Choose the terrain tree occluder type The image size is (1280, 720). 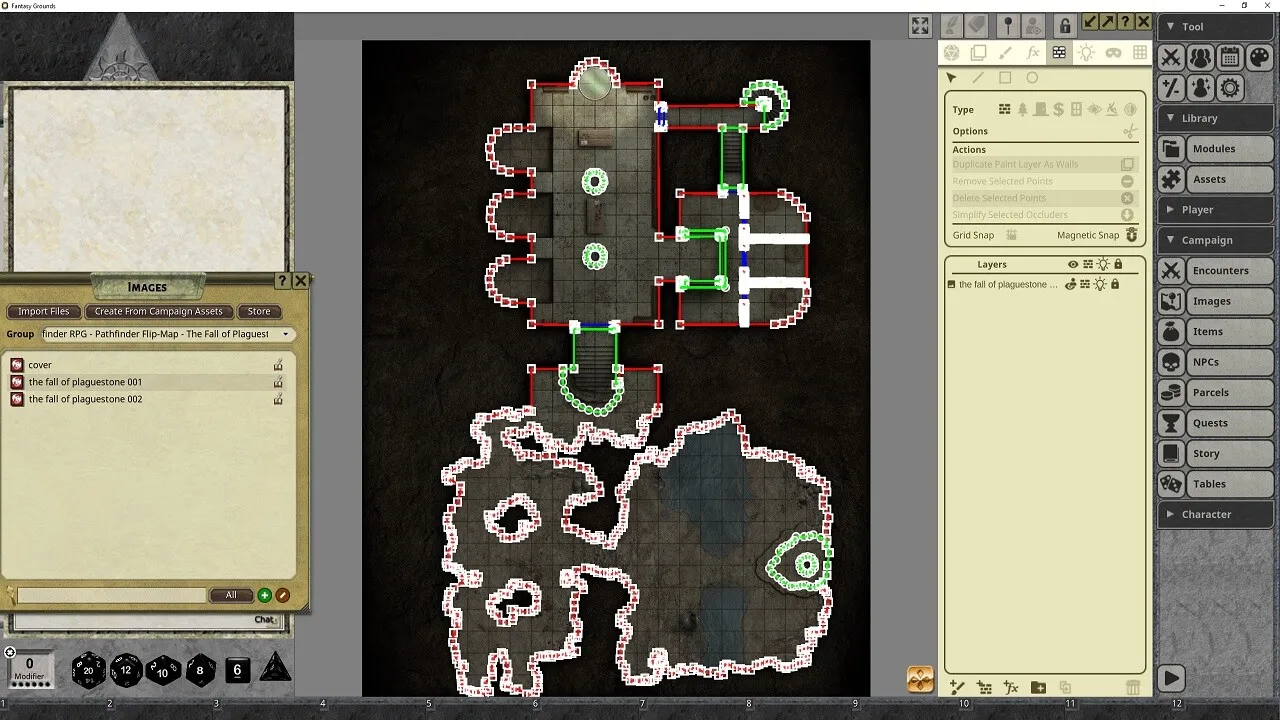[x=1023, y=110]
